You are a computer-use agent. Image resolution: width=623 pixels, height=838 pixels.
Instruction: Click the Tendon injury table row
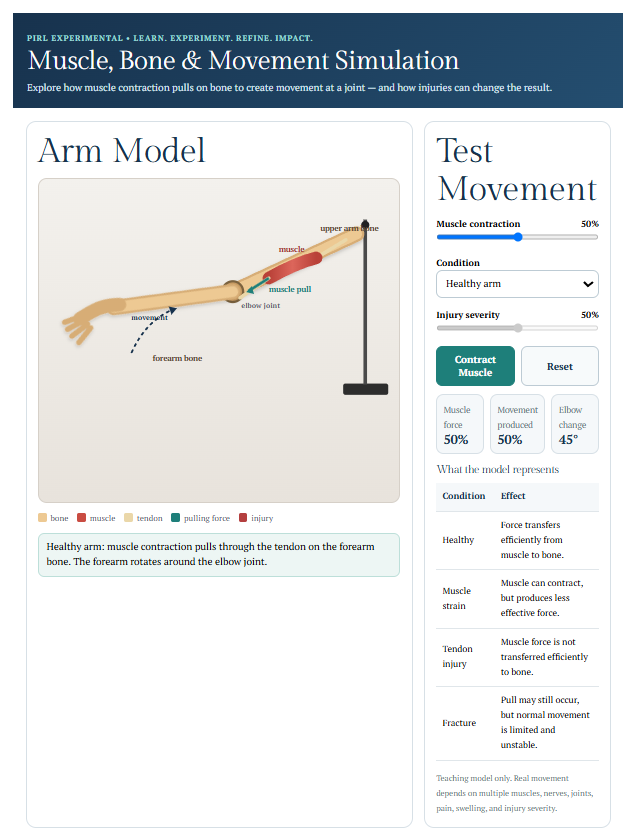click(517, 657)
